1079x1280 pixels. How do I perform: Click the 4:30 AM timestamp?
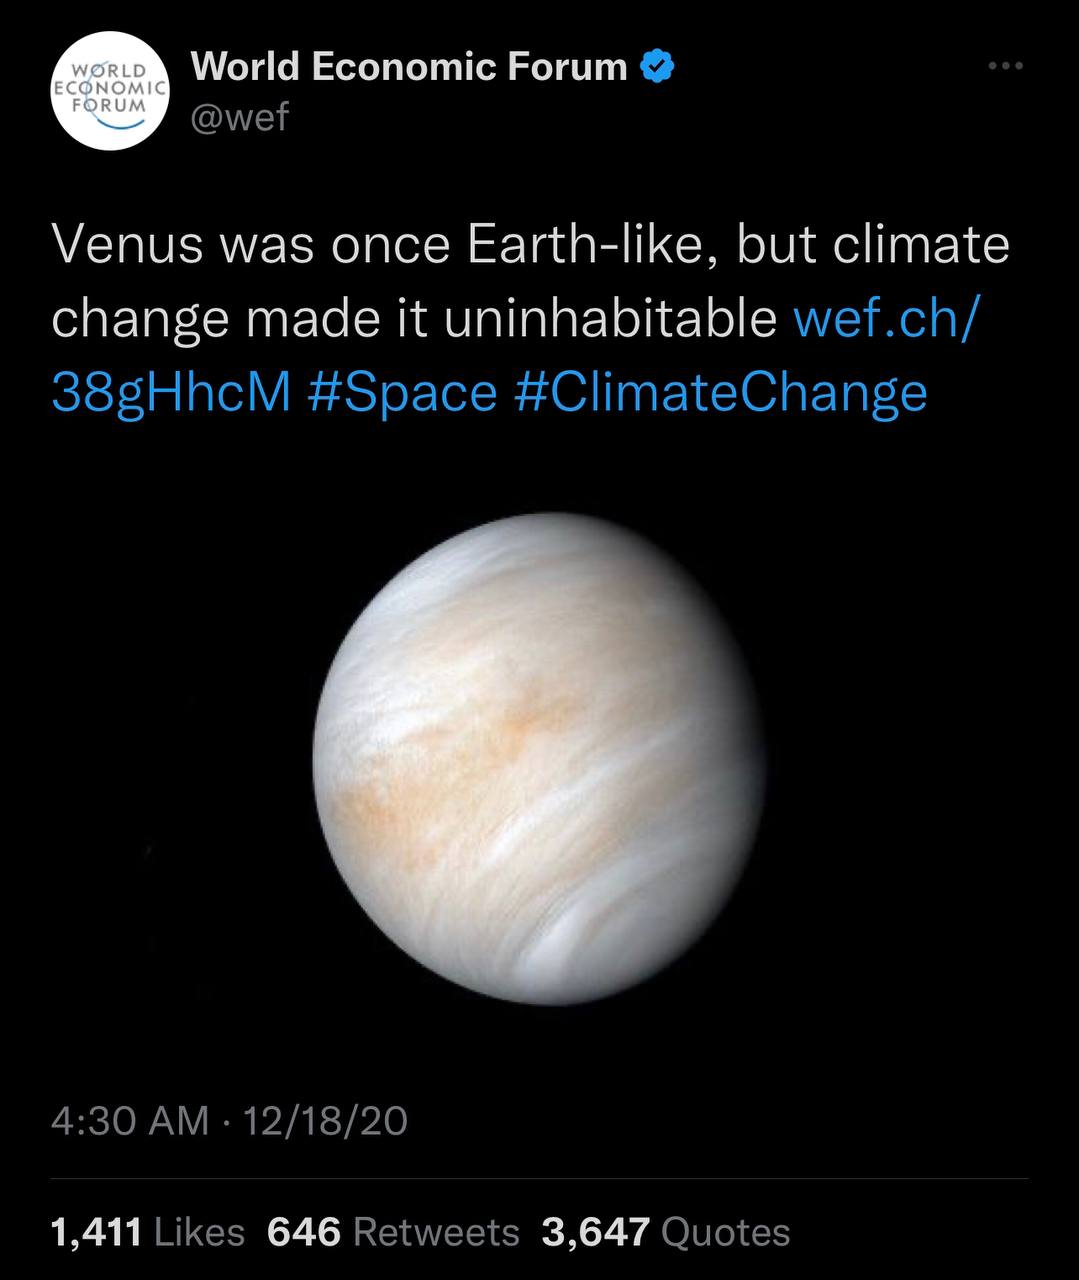130,1120
